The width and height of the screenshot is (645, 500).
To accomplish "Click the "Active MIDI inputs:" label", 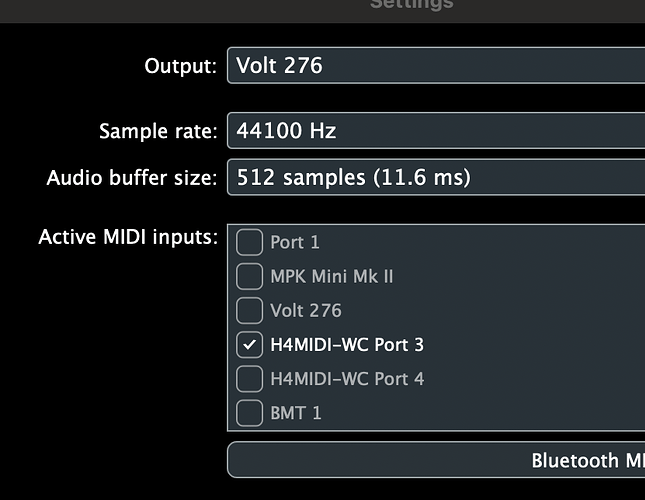I will coord(127,238).
